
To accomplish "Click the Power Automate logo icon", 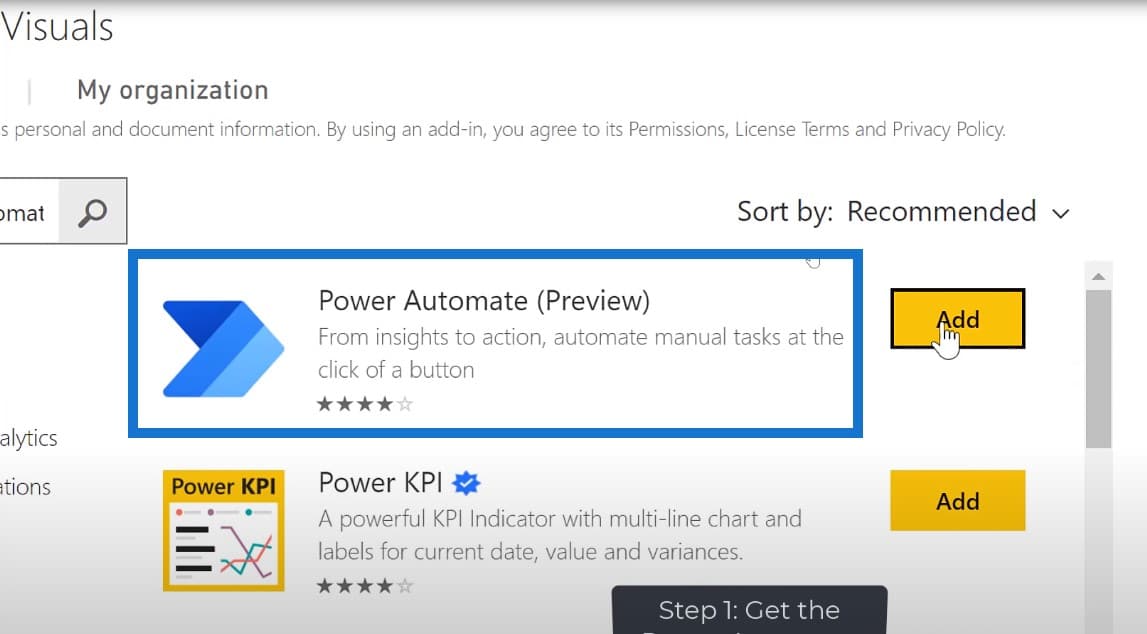I will (223, 348).
